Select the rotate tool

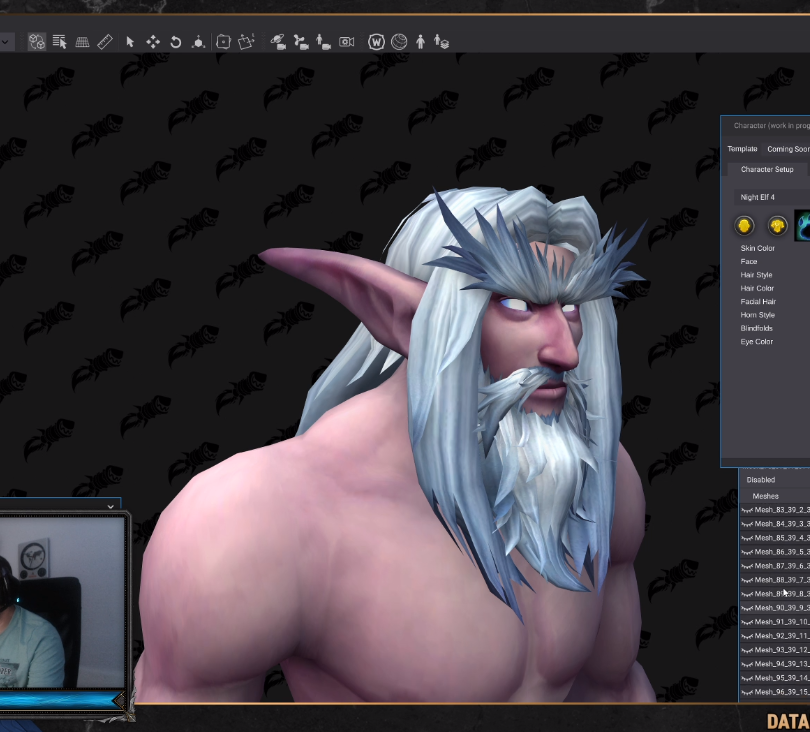tap(176, 42)
